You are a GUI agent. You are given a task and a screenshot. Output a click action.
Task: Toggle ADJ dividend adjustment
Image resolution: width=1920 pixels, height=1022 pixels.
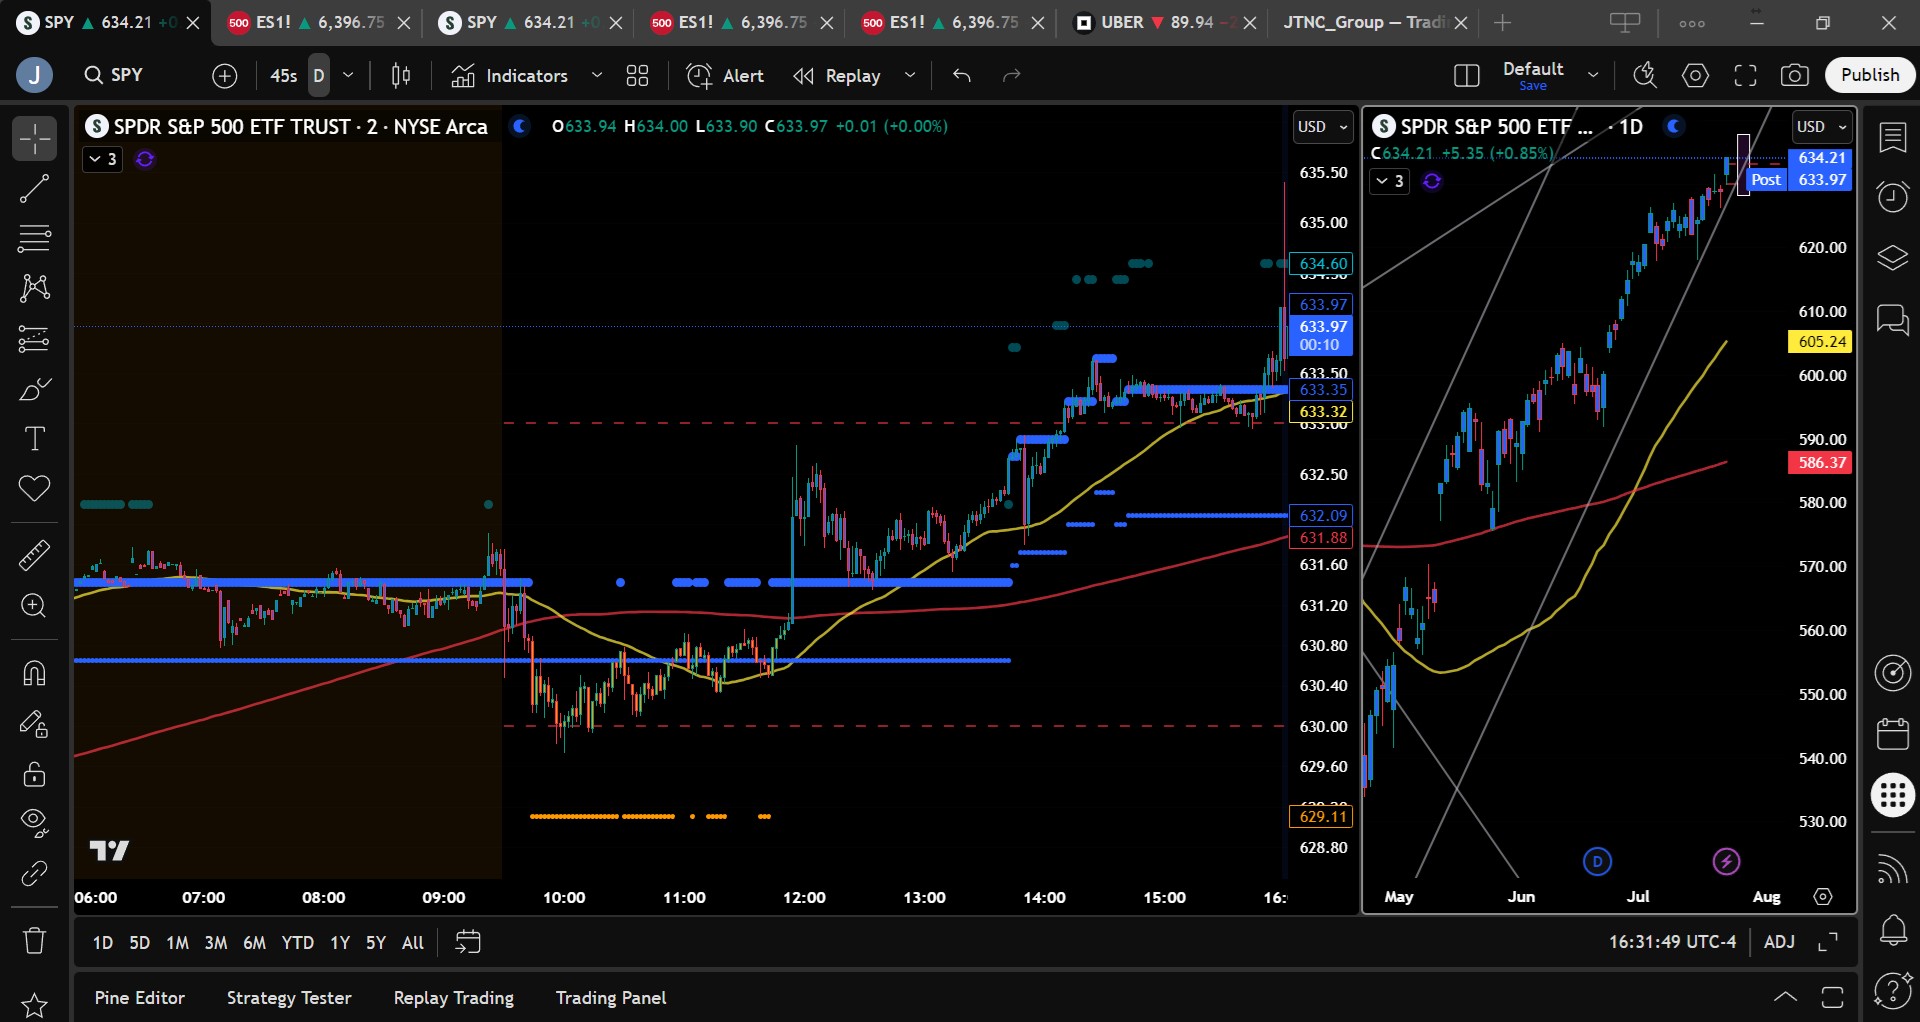[x=1779, y=942]
